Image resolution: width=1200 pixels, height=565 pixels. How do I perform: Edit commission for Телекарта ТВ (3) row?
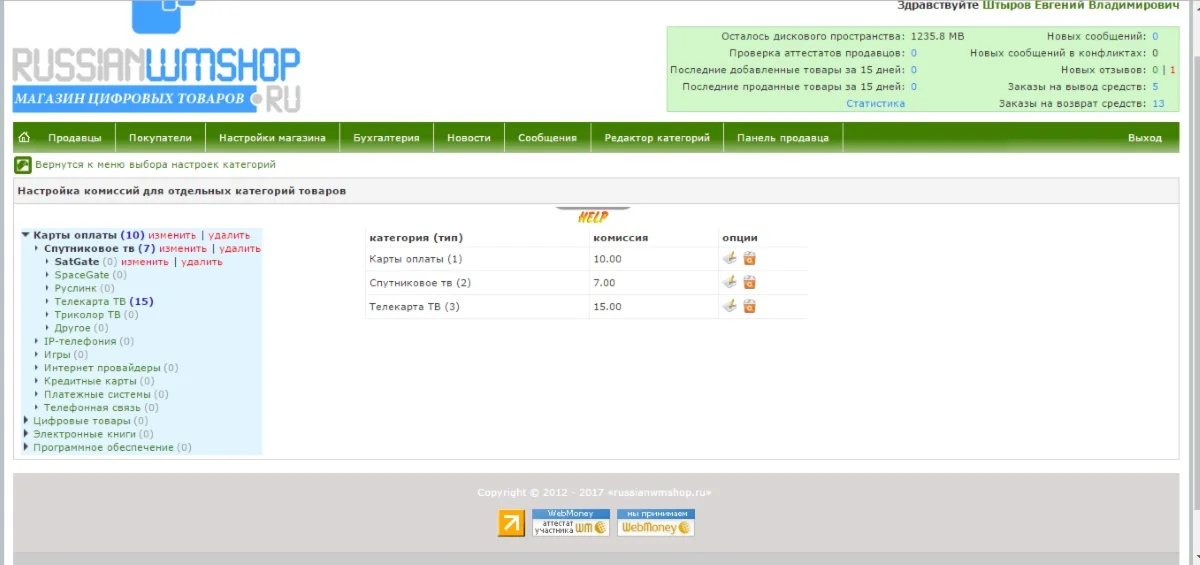pos(730,306)
